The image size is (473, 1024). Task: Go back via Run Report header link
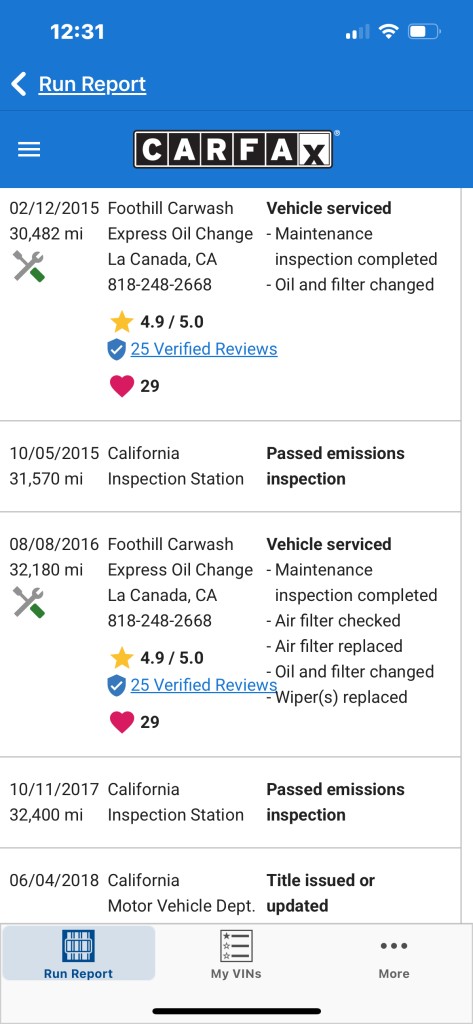pyautogui.click(x=92, y=84)
